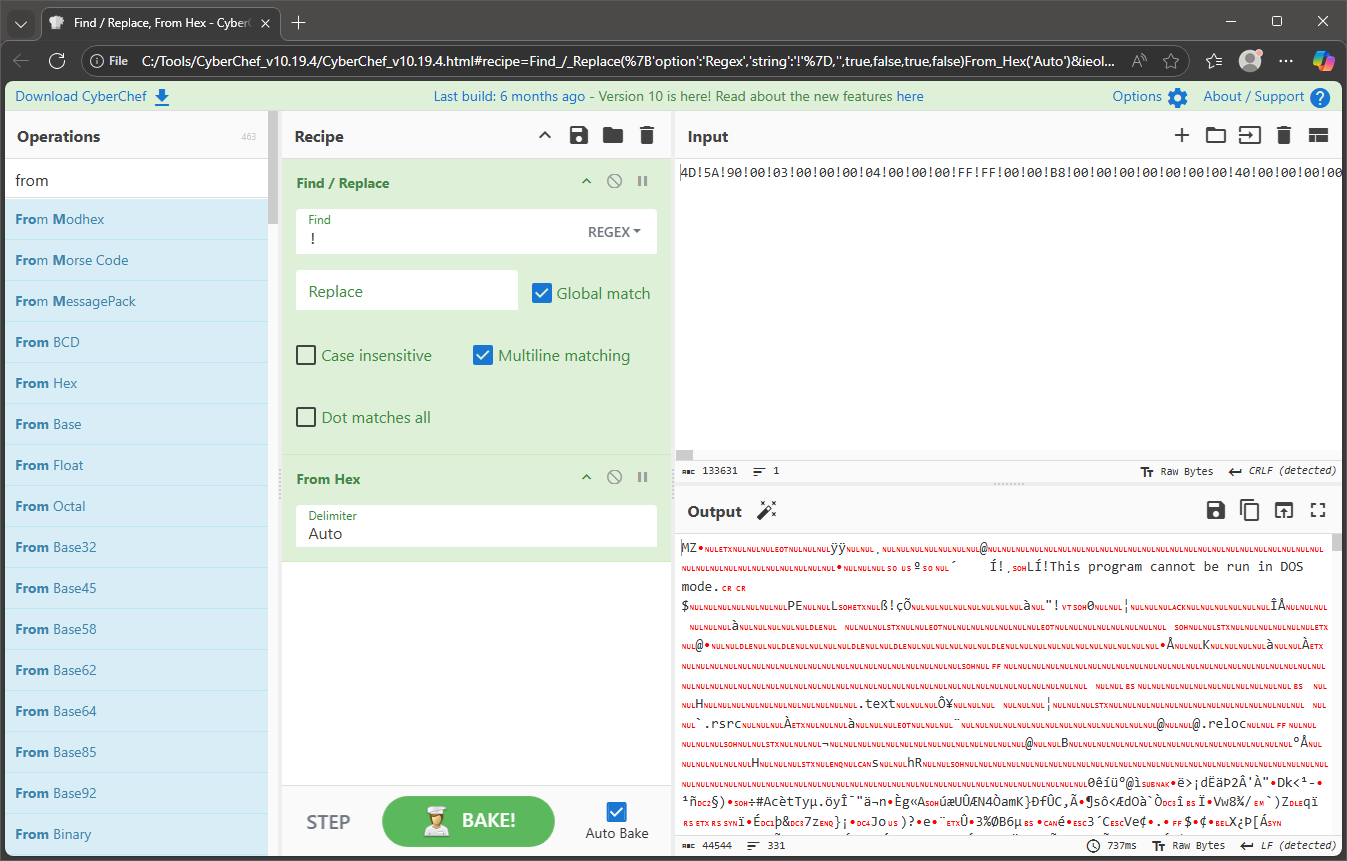Uncheck the Global match checkbox
The height and width of the screenshot is (861, 1347).
click(542, 293)
